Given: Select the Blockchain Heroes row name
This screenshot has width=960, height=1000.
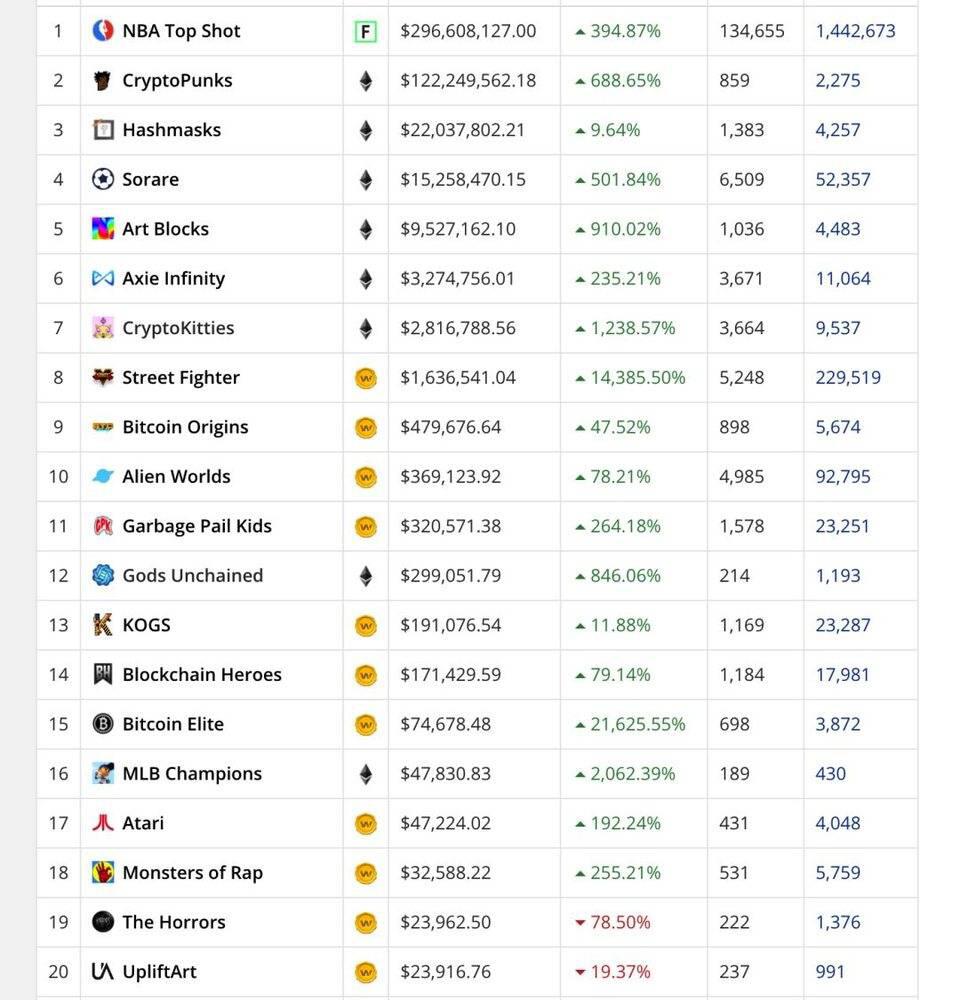Looking at the screenshot, I should point(202,675).
